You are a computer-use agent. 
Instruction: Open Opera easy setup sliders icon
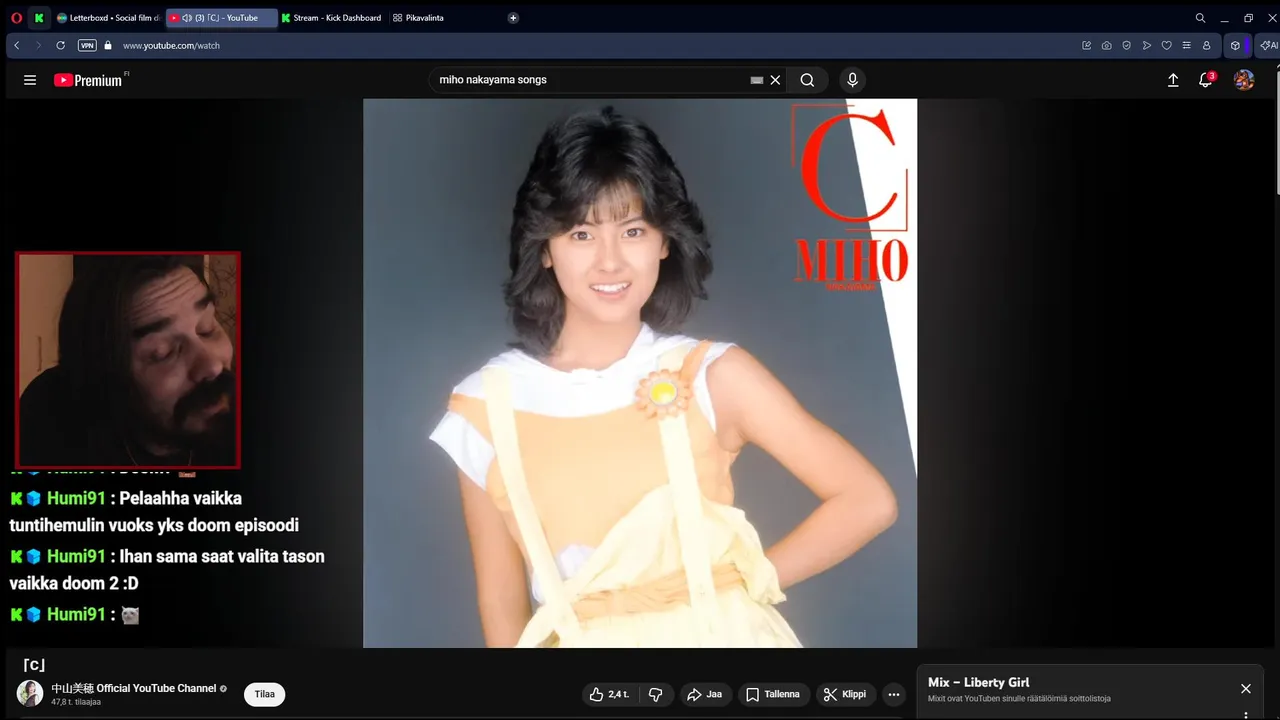click(1186, 45)
